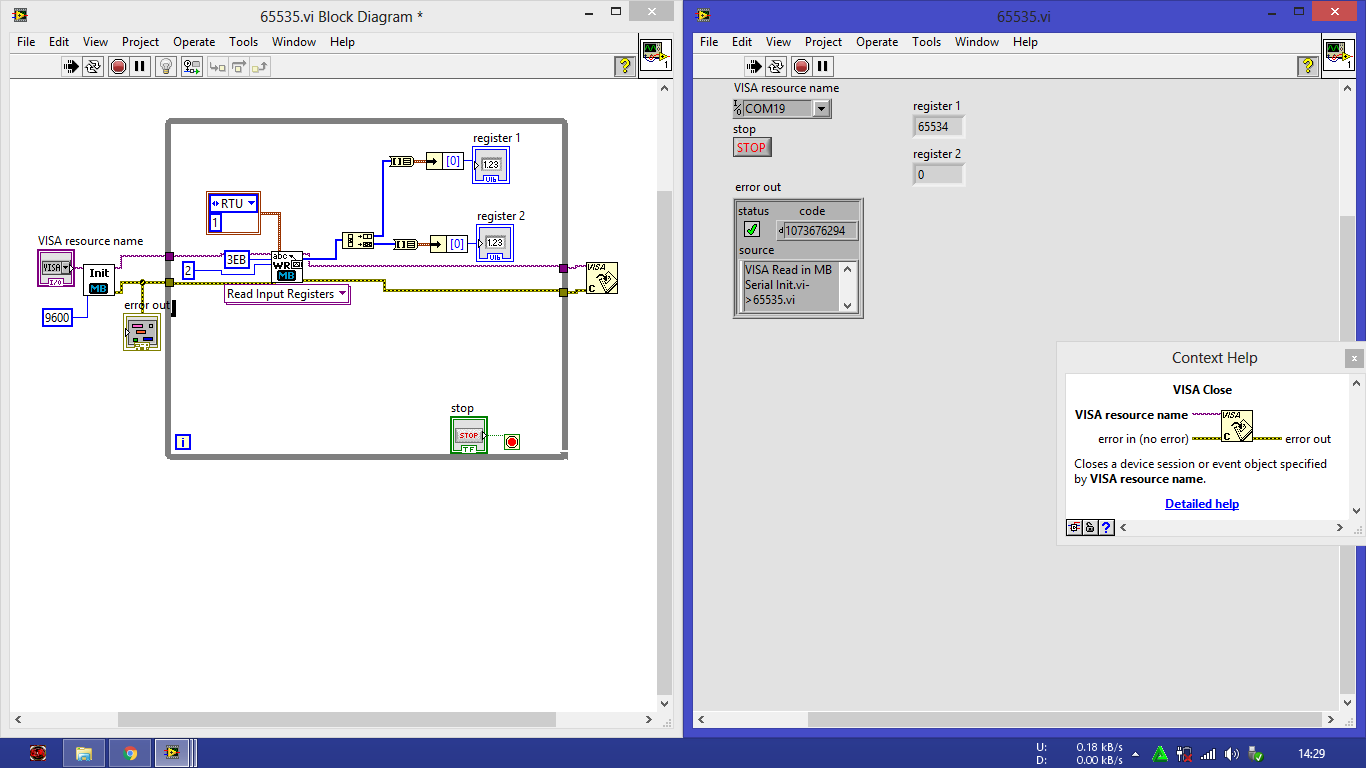Click the Run arrow in Block Diagram toolbar

[x=71, y=67]
